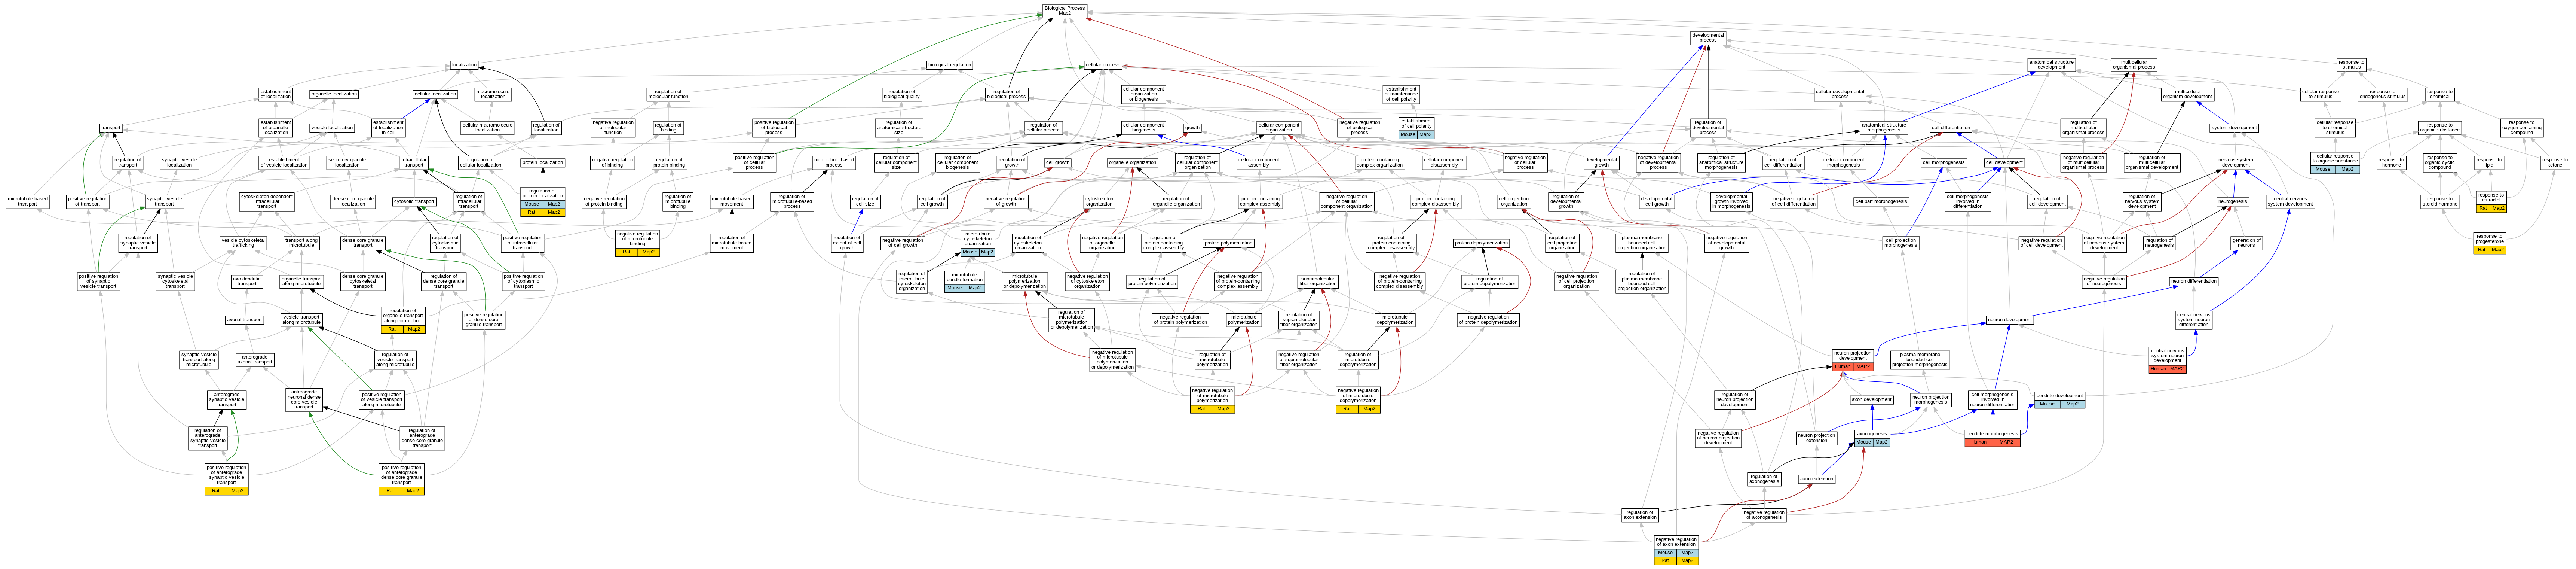Select the "response to chemical" node

click(x=2439, y=94)
